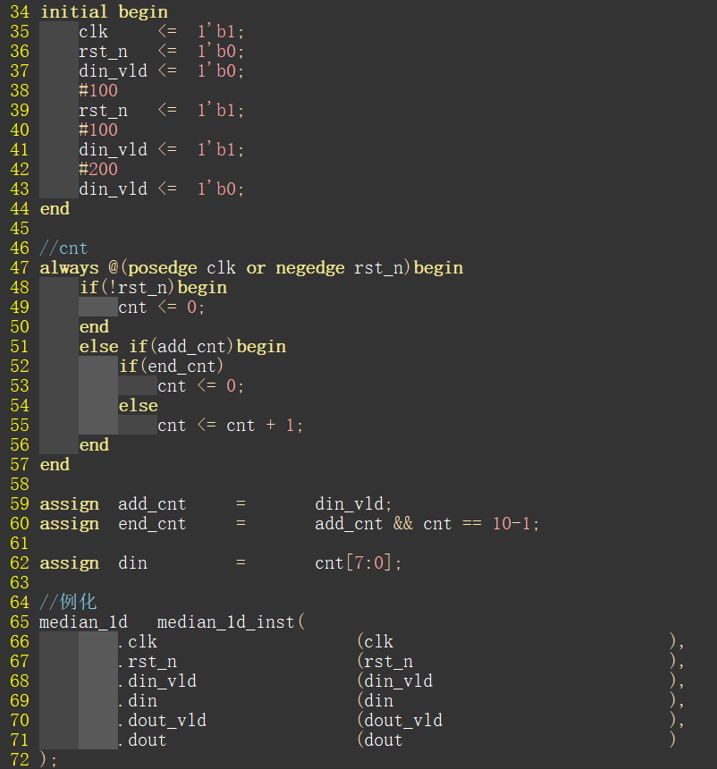Image resolution: width=717 pixels, height=769 pixels.
Task: Click 'assign' keyword on line 62
Action: (x=69, y=563)
